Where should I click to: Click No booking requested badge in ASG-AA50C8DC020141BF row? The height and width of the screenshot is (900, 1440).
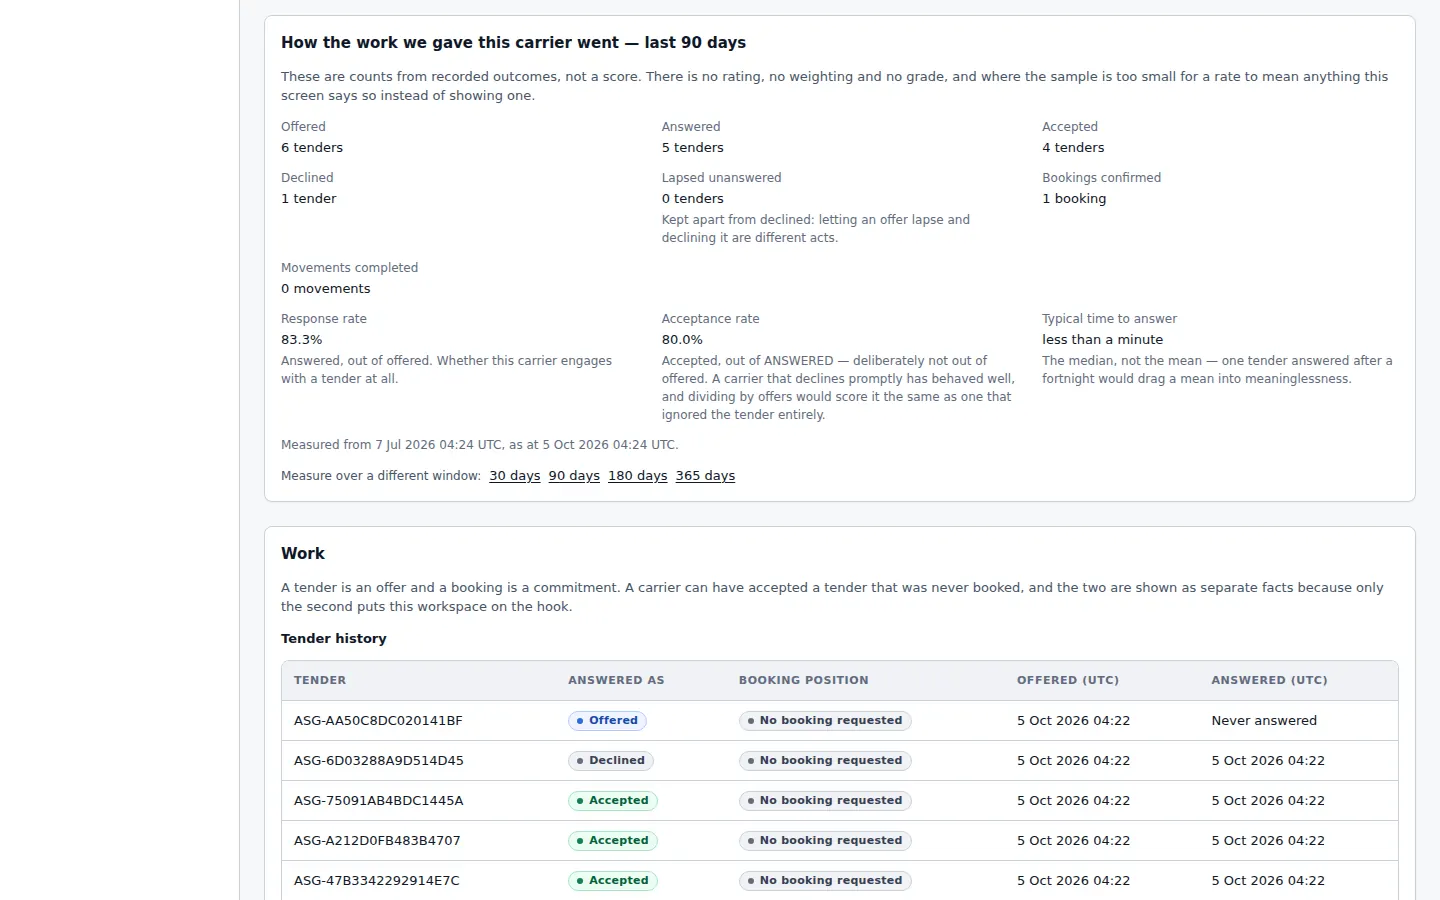point(825,721)
